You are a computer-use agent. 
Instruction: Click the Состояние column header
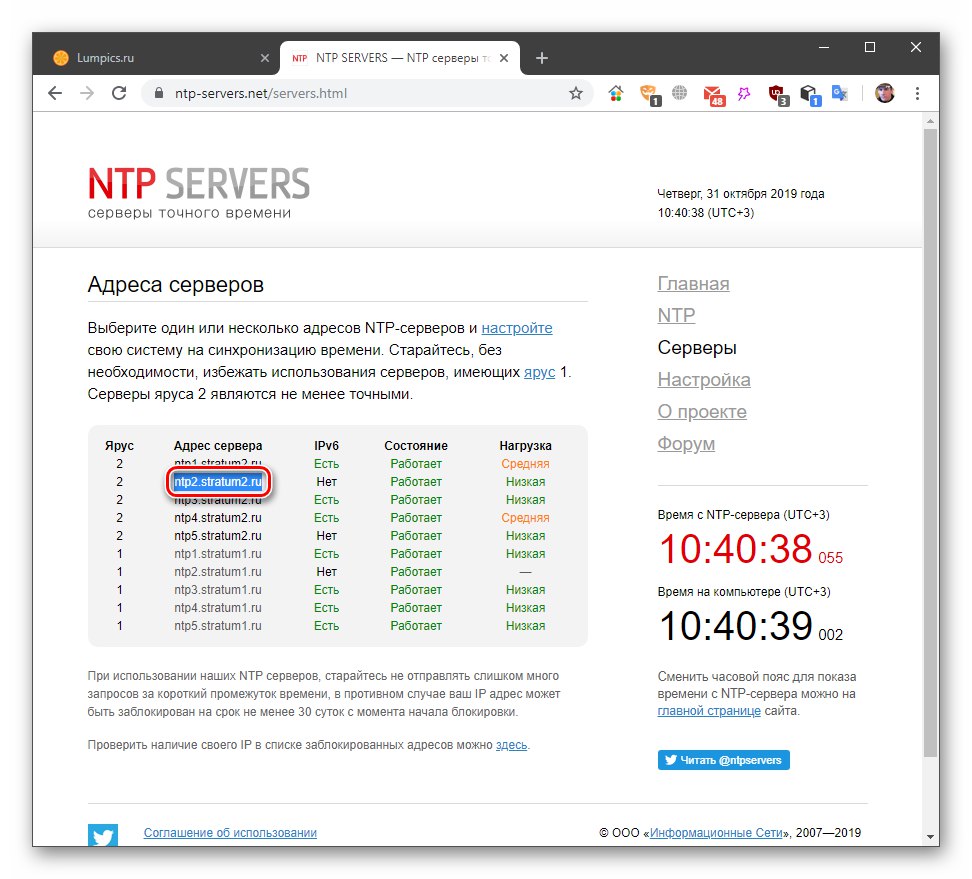[416, 446]
